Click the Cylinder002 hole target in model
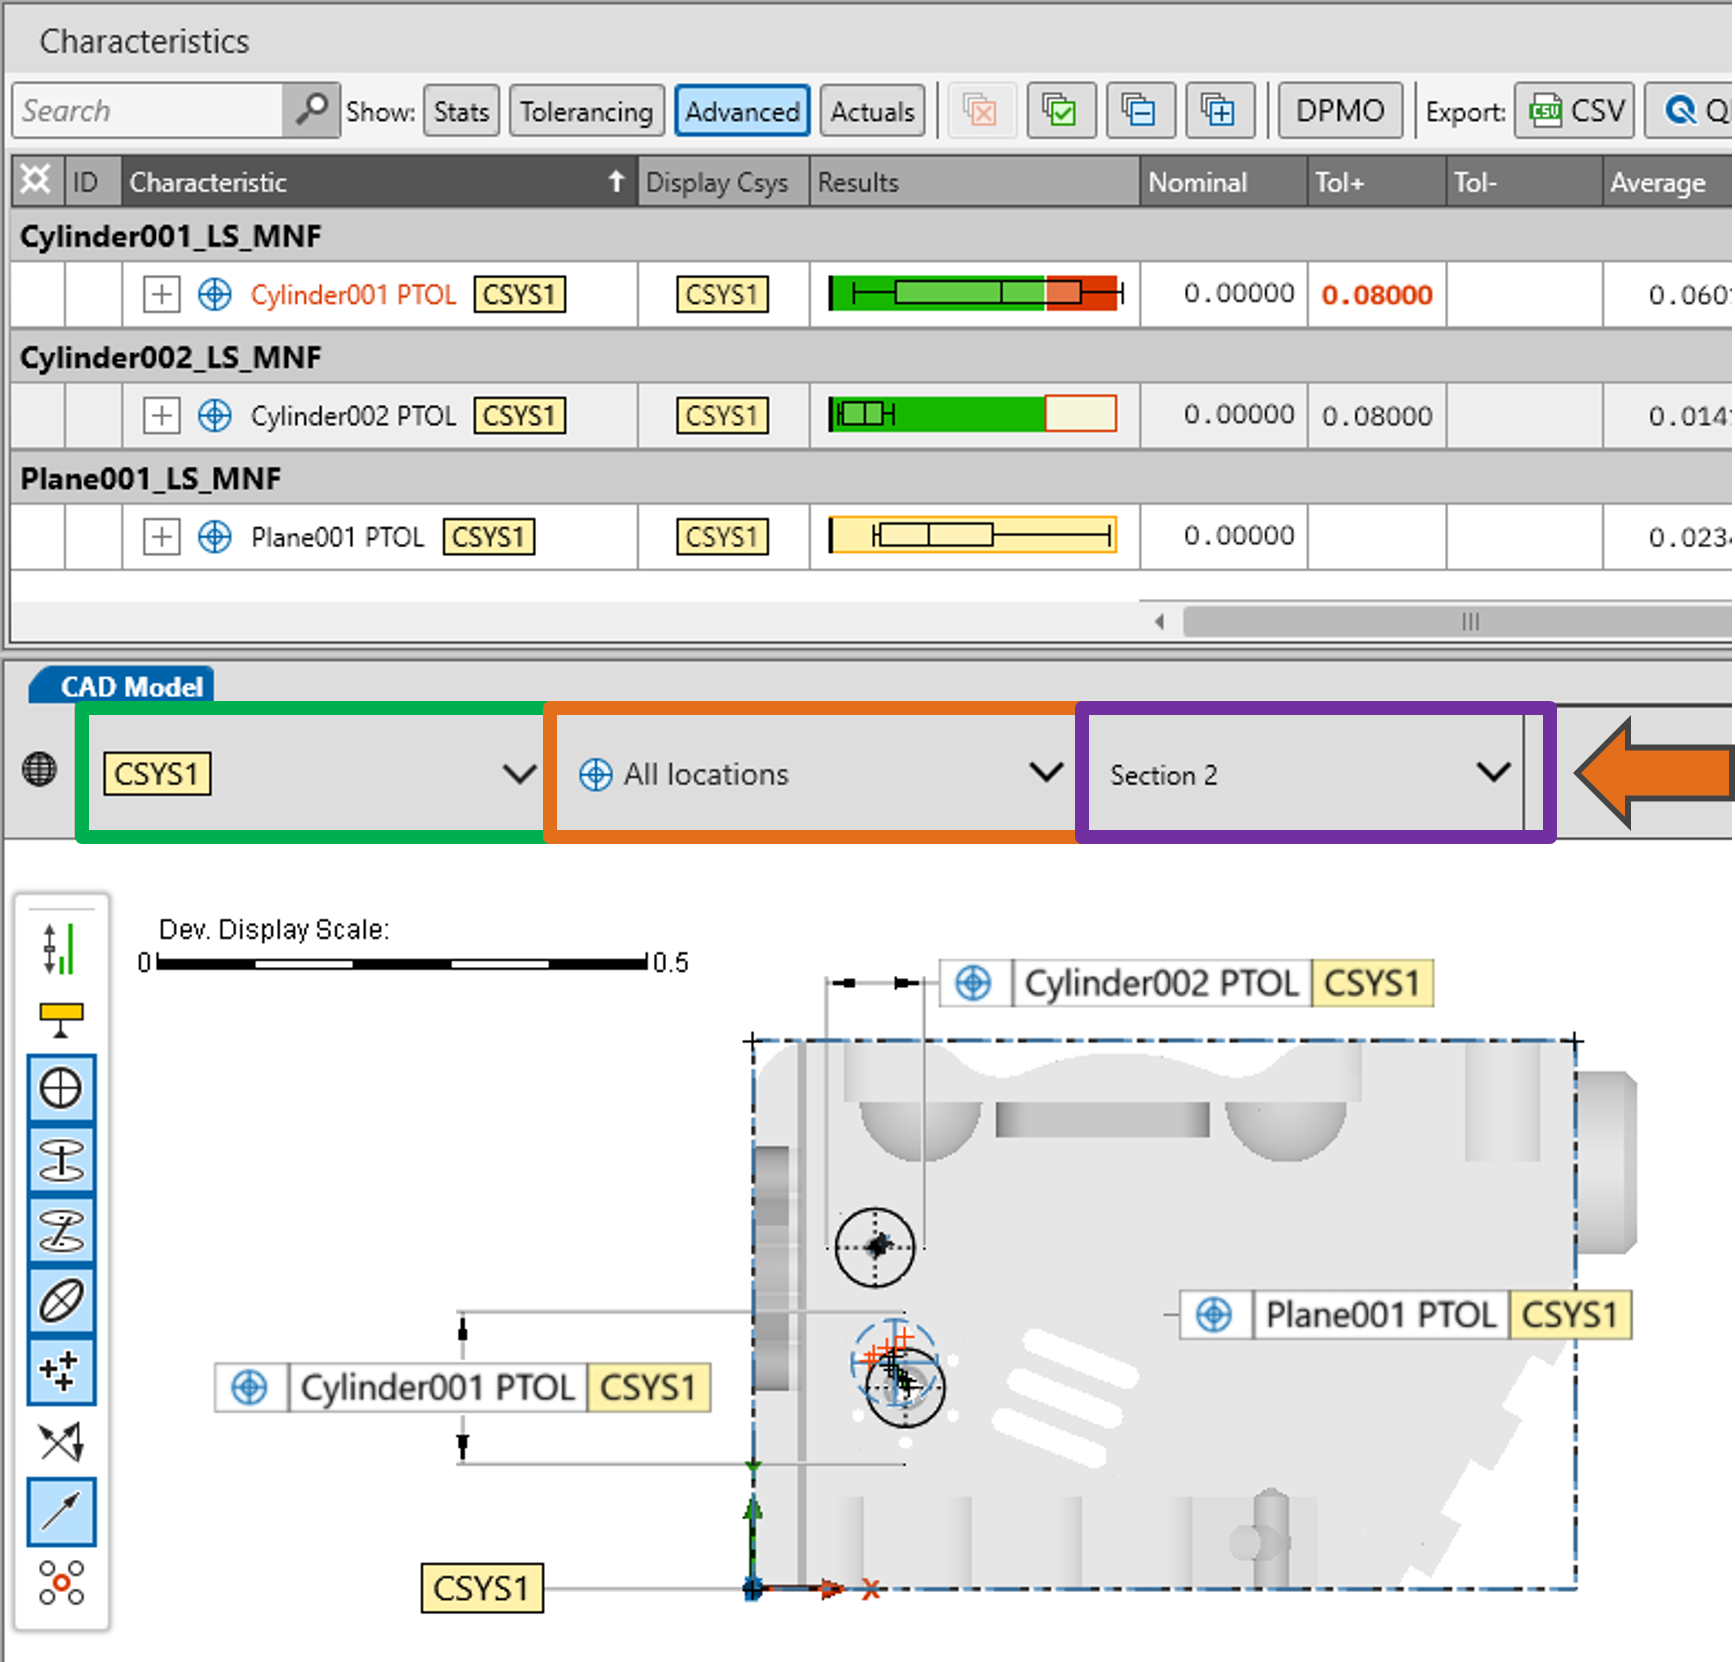Image resolution: width=1735 pixels, height=1662 pixels. tap(875, 1247)
